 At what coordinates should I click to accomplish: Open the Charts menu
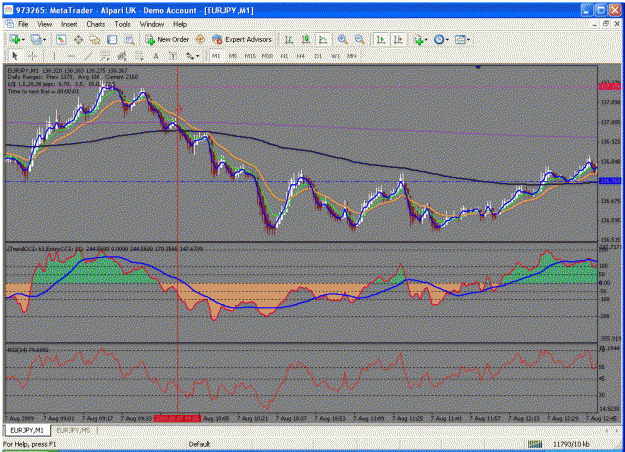96,24
